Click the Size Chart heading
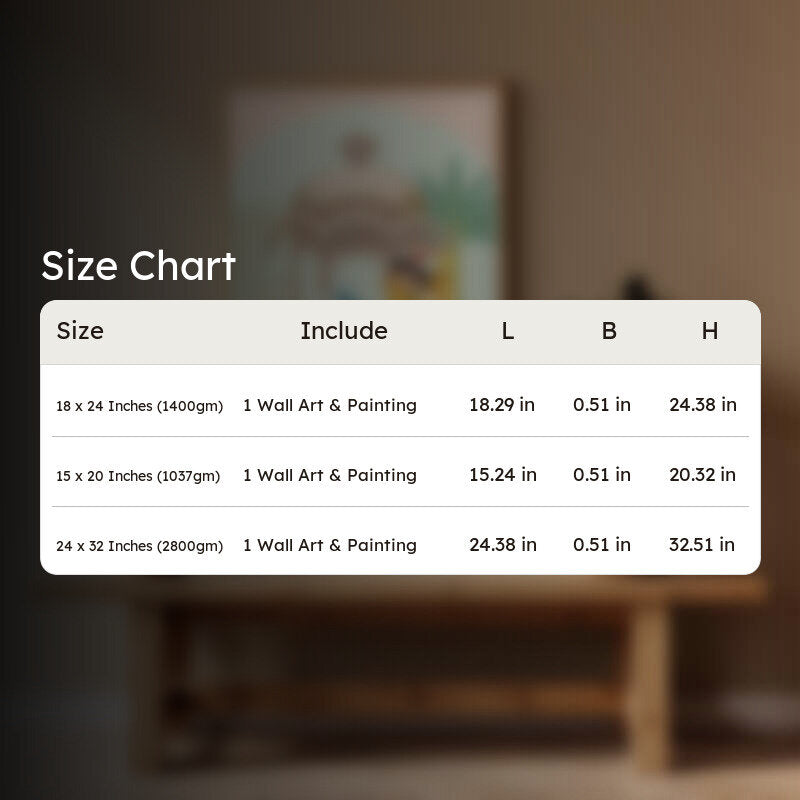The image size is (800, 800). tap(138, 266)
